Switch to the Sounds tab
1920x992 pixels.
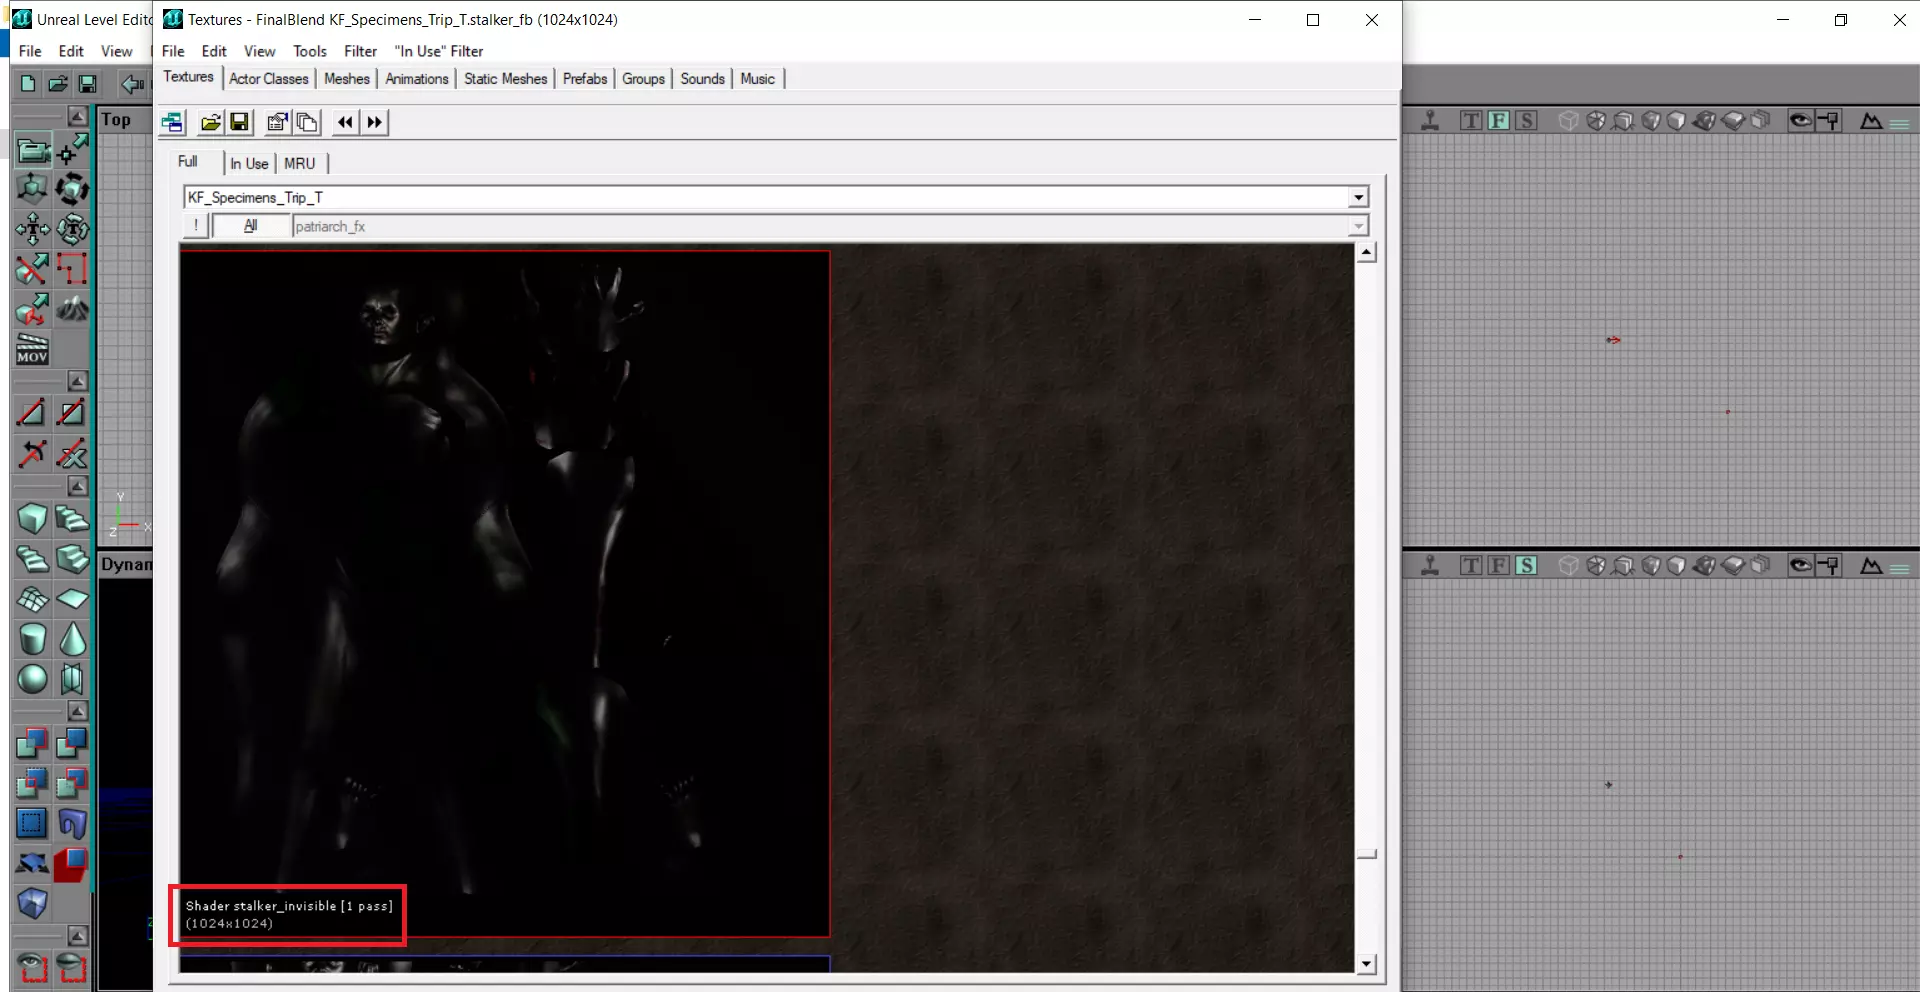(703, 79)
